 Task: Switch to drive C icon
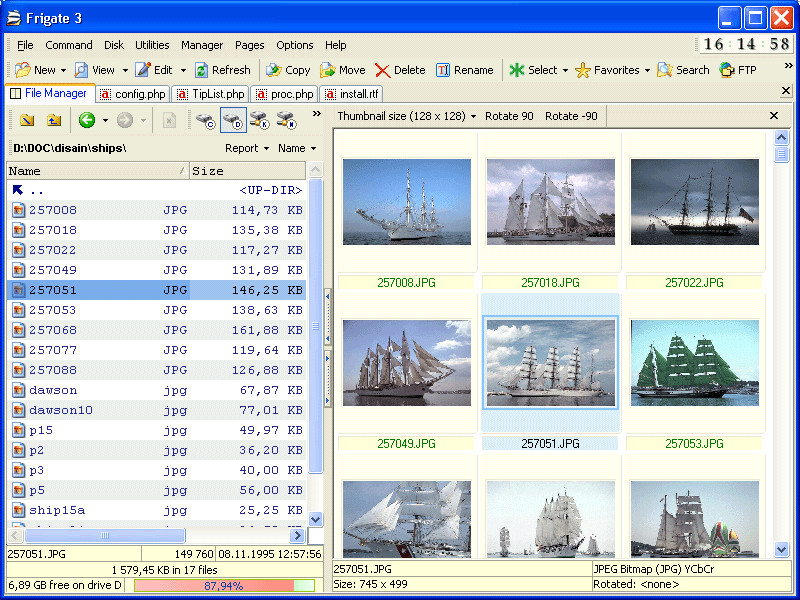[206, 120]
